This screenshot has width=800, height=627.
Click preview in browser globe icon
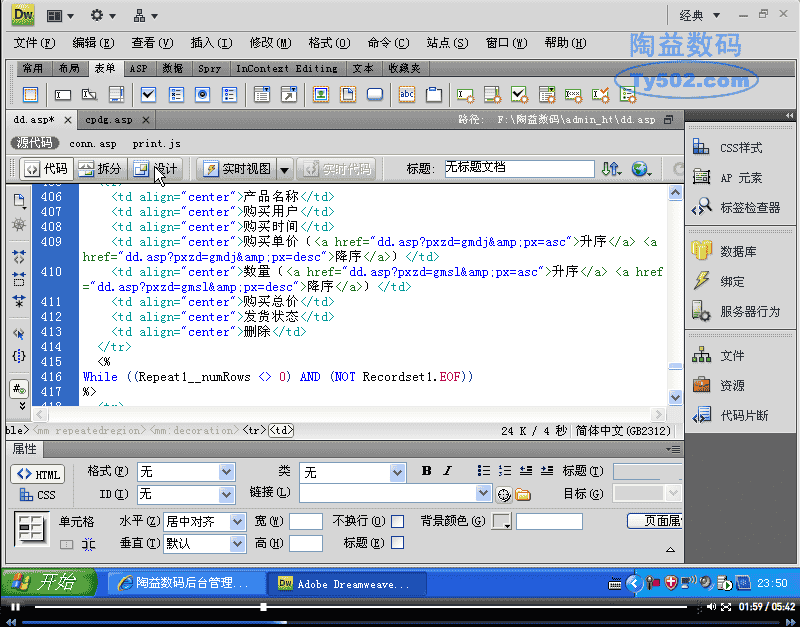pos(640,169)
